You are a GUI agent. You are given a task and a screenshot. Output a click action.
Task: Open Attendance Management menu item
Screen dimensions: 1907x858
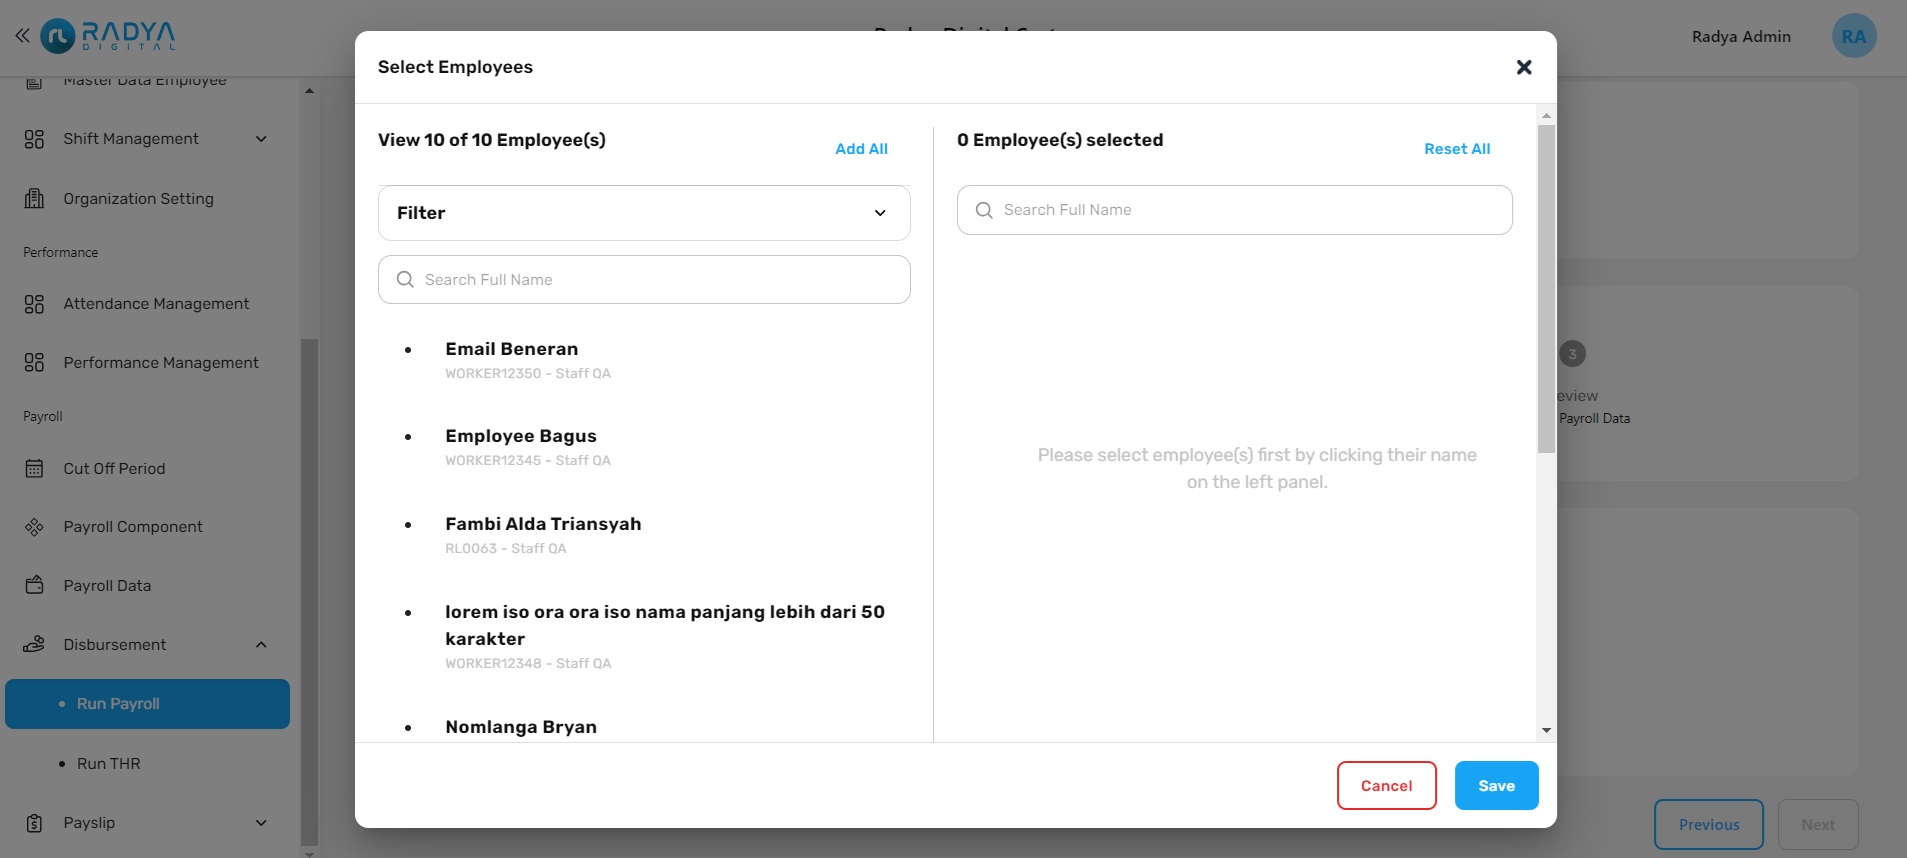click(156, 304)
